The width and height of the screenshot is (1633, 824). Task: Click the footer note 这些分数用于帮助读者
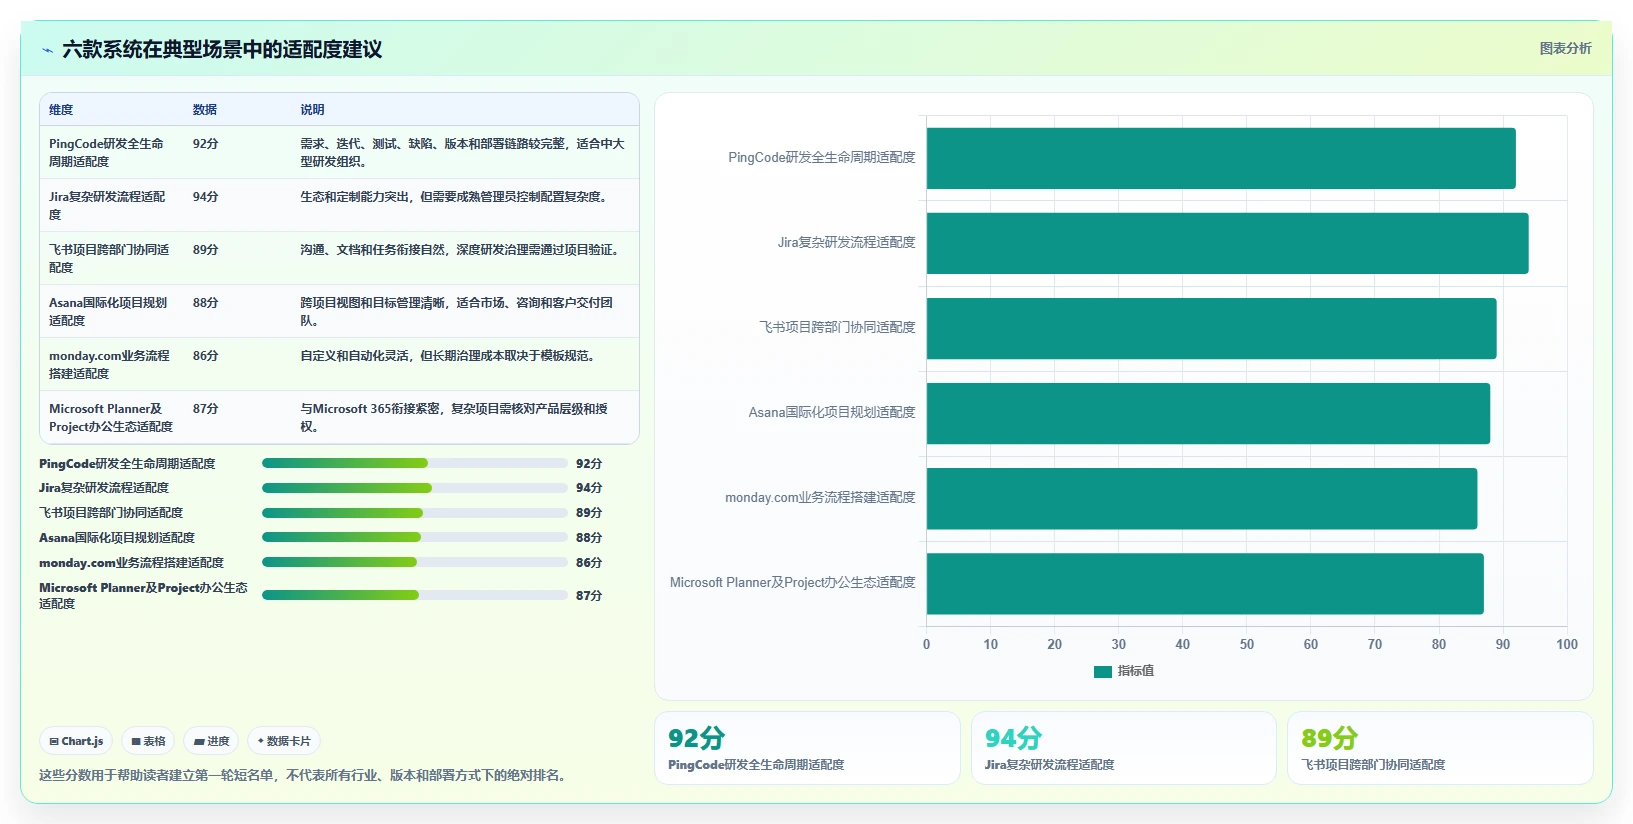(x=305, y=776)
